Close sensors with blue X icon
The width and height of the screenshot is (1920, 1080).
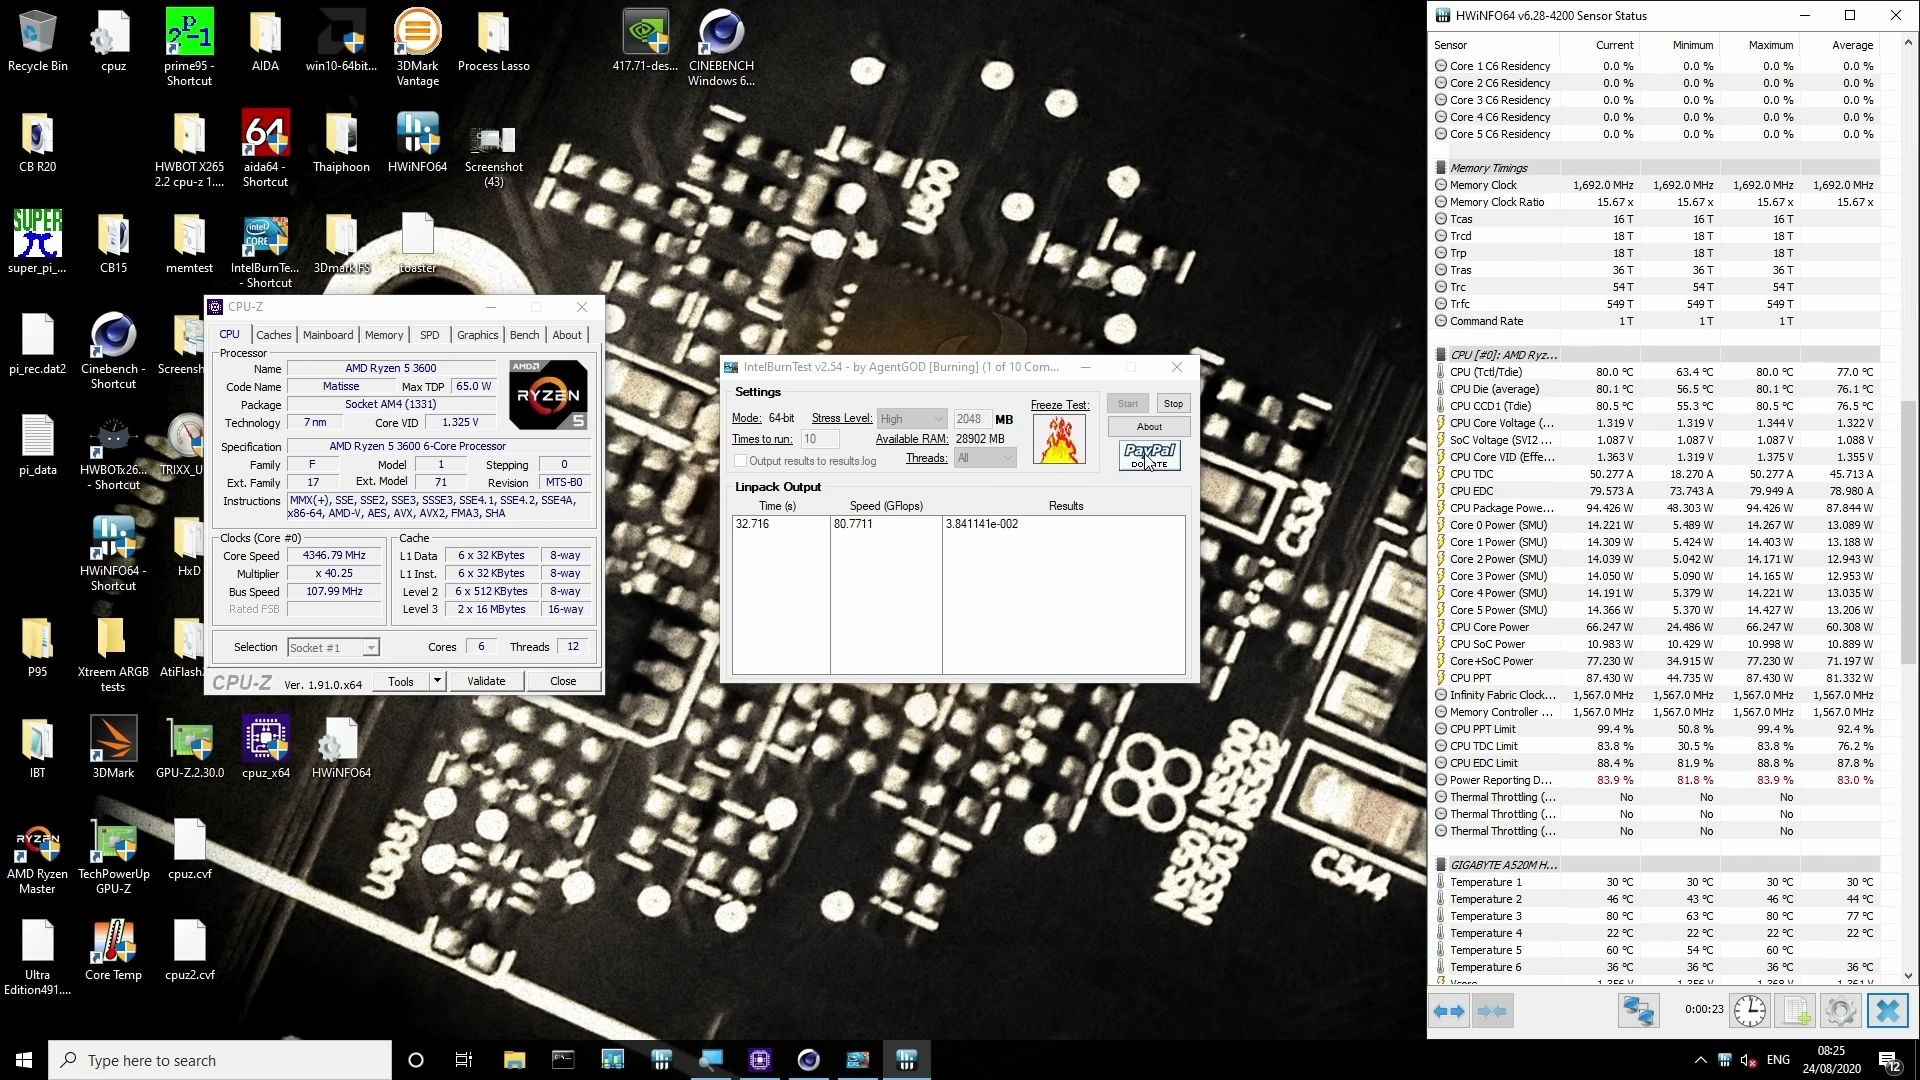tap(1887, 1011)
